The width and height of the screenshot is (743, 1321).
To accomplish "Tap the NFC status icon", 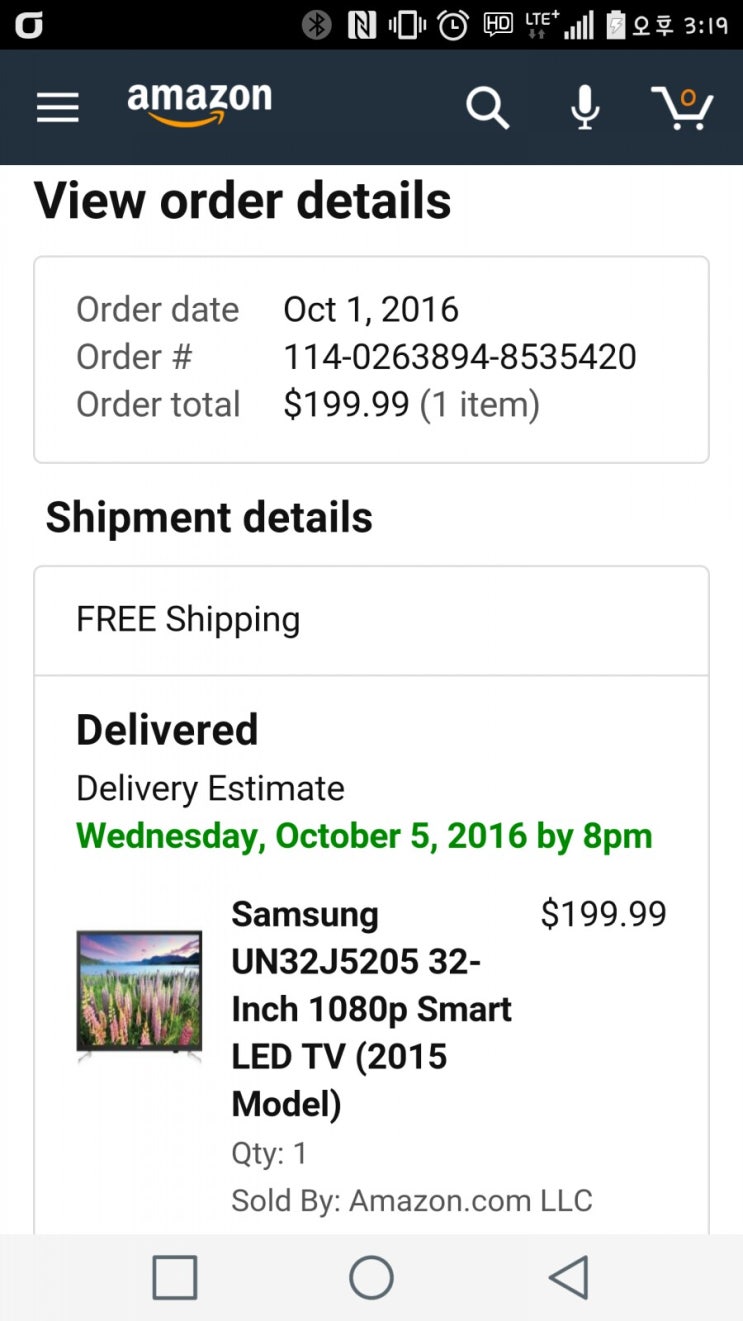I will pyautogui.click(x=361, y=24).
